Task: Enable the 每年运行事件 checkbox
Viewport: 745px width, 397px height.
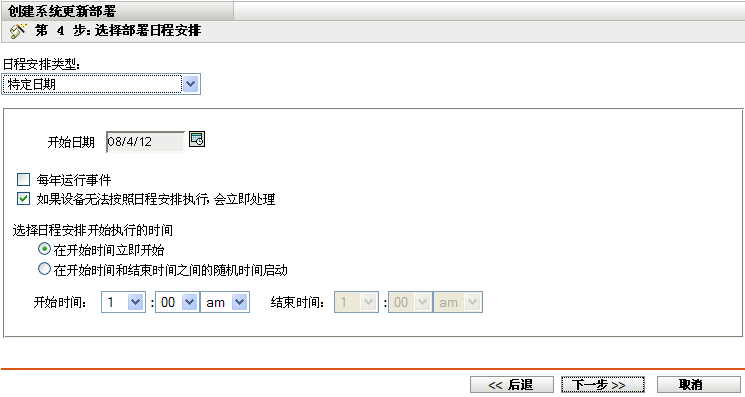Action: [x=23, y=180]
